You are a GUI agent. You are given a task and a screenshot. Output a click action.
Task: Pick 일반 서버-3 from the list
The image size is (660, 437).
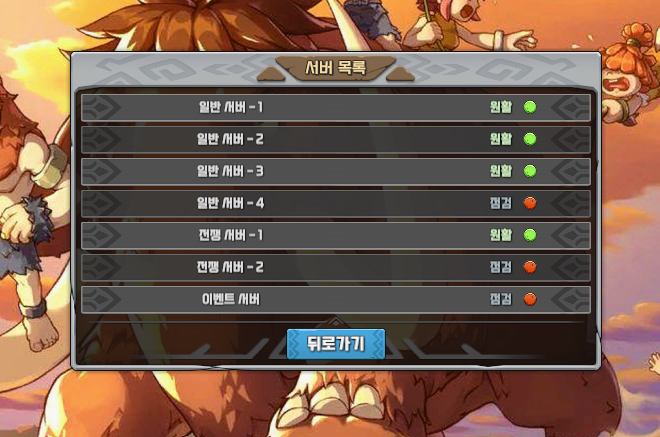(335, 171)
